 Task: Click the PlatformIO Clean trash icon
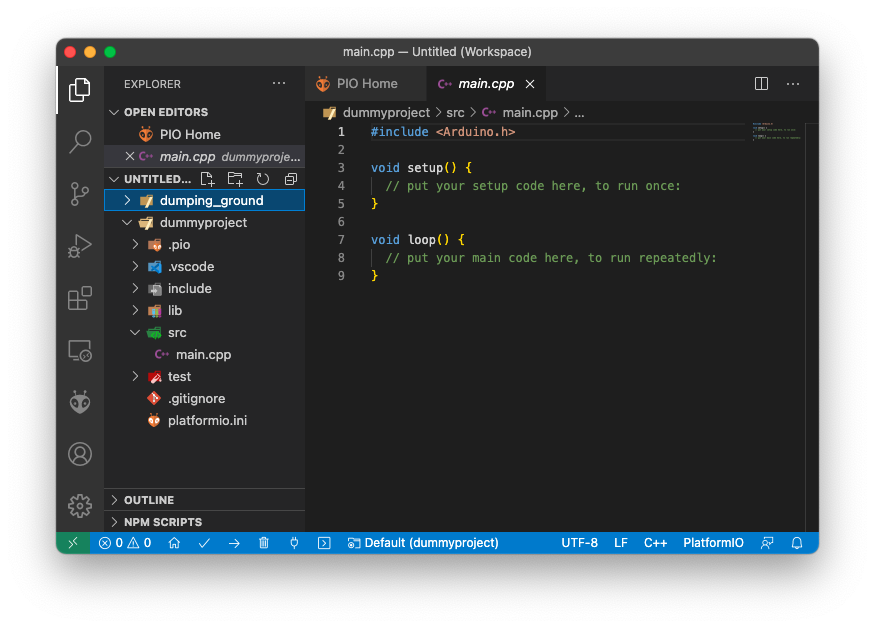(x=264, y=543)
